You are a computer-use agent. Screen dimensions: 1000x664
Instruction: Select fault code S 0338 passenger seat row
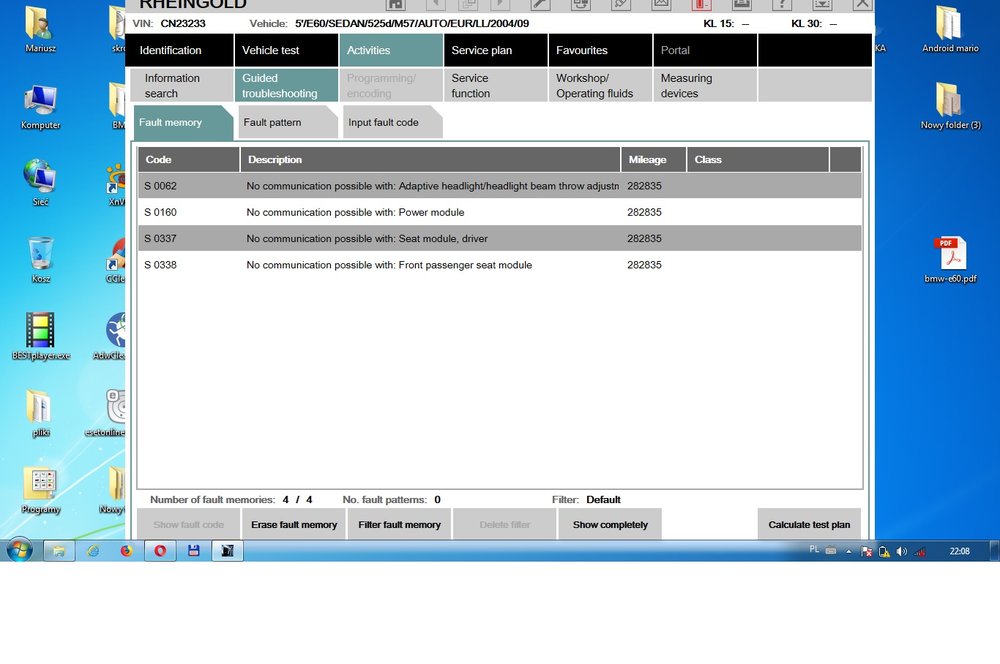(430, 265)
